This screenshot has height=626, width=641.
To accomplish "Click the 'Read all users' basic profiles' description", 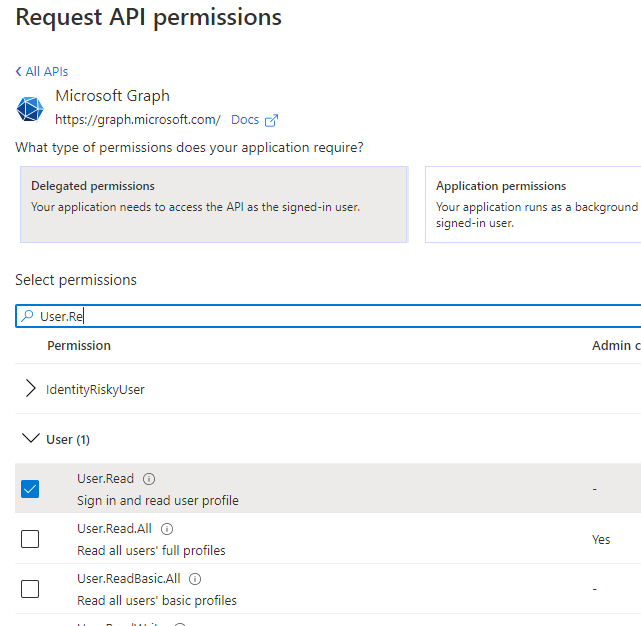I will pyautogui.click(x=157, y=601).
